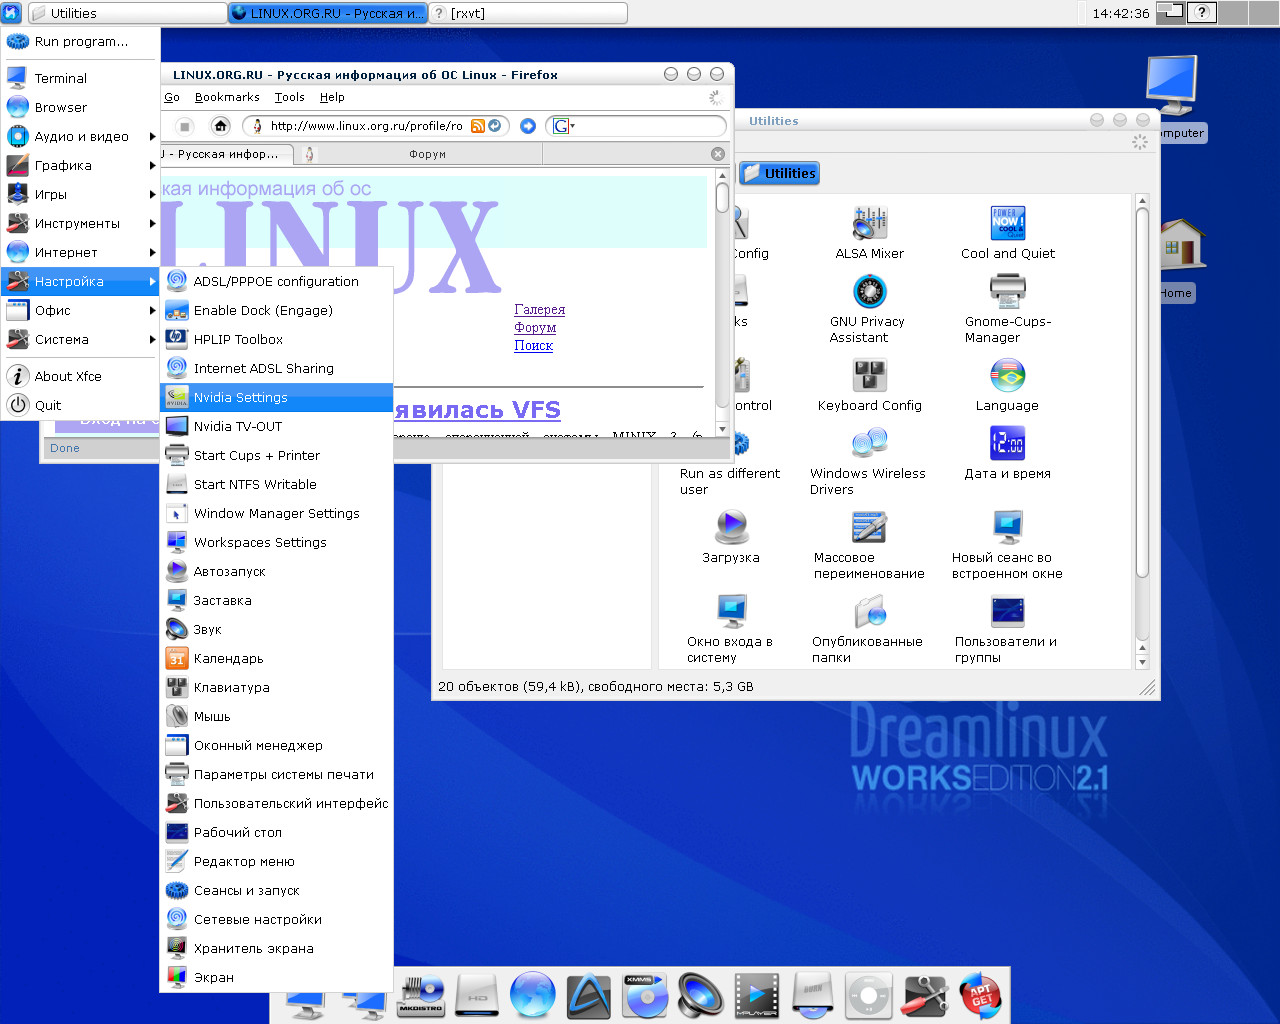Viewport: 1280px width, 1024px height.
Task: Expand Аудио и видео submenu arrow
Action: tap(152, 136)
